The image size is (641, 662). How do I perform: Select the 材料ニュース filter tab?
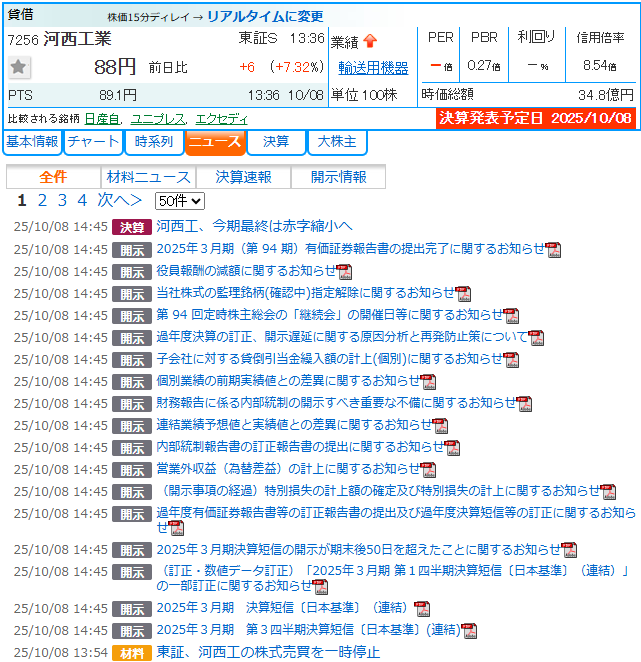(x=148, y=177)
